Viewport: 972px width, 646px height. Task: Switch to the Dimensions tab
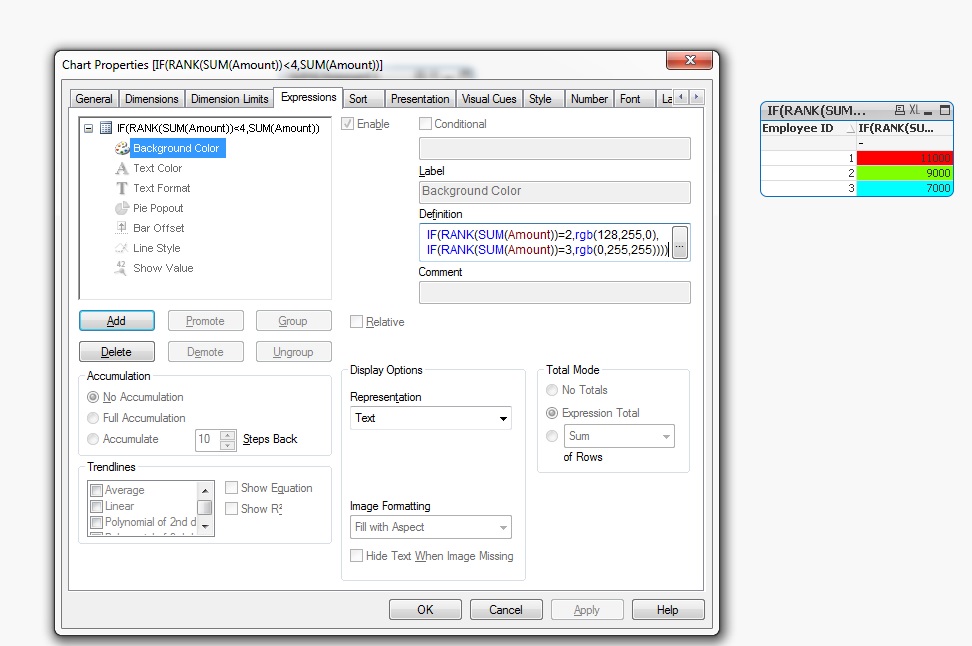point(151,99)
